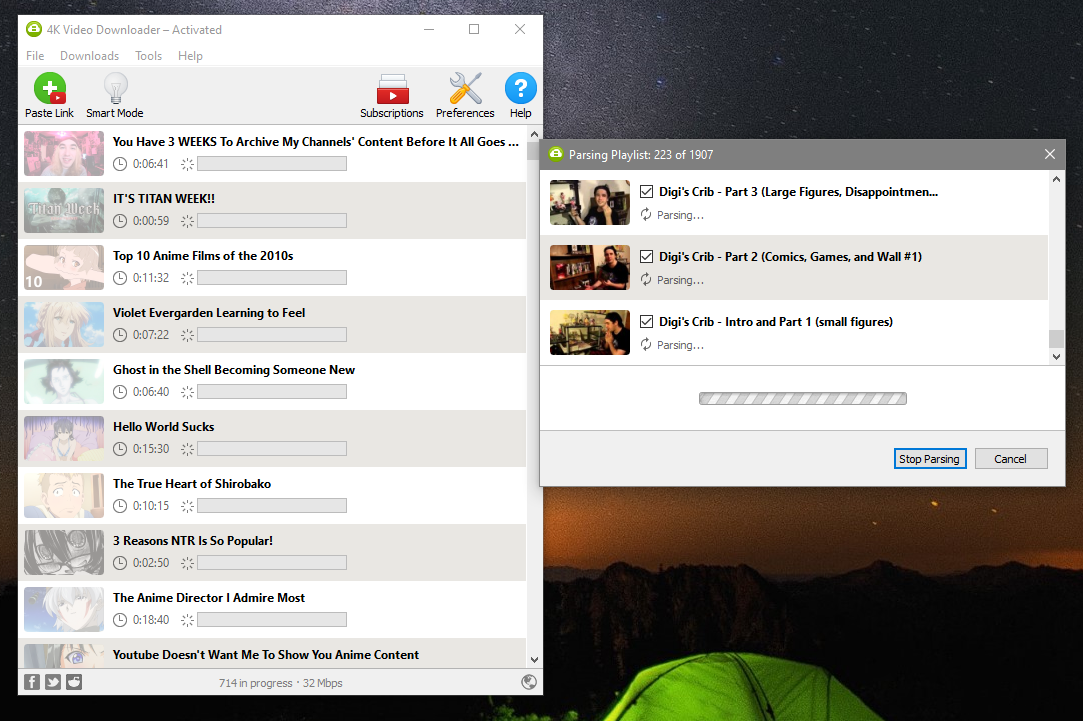This screenshot has width=1083, height=721.
Task: Open the Twitter icon in status bar
Action: (53, 682)
